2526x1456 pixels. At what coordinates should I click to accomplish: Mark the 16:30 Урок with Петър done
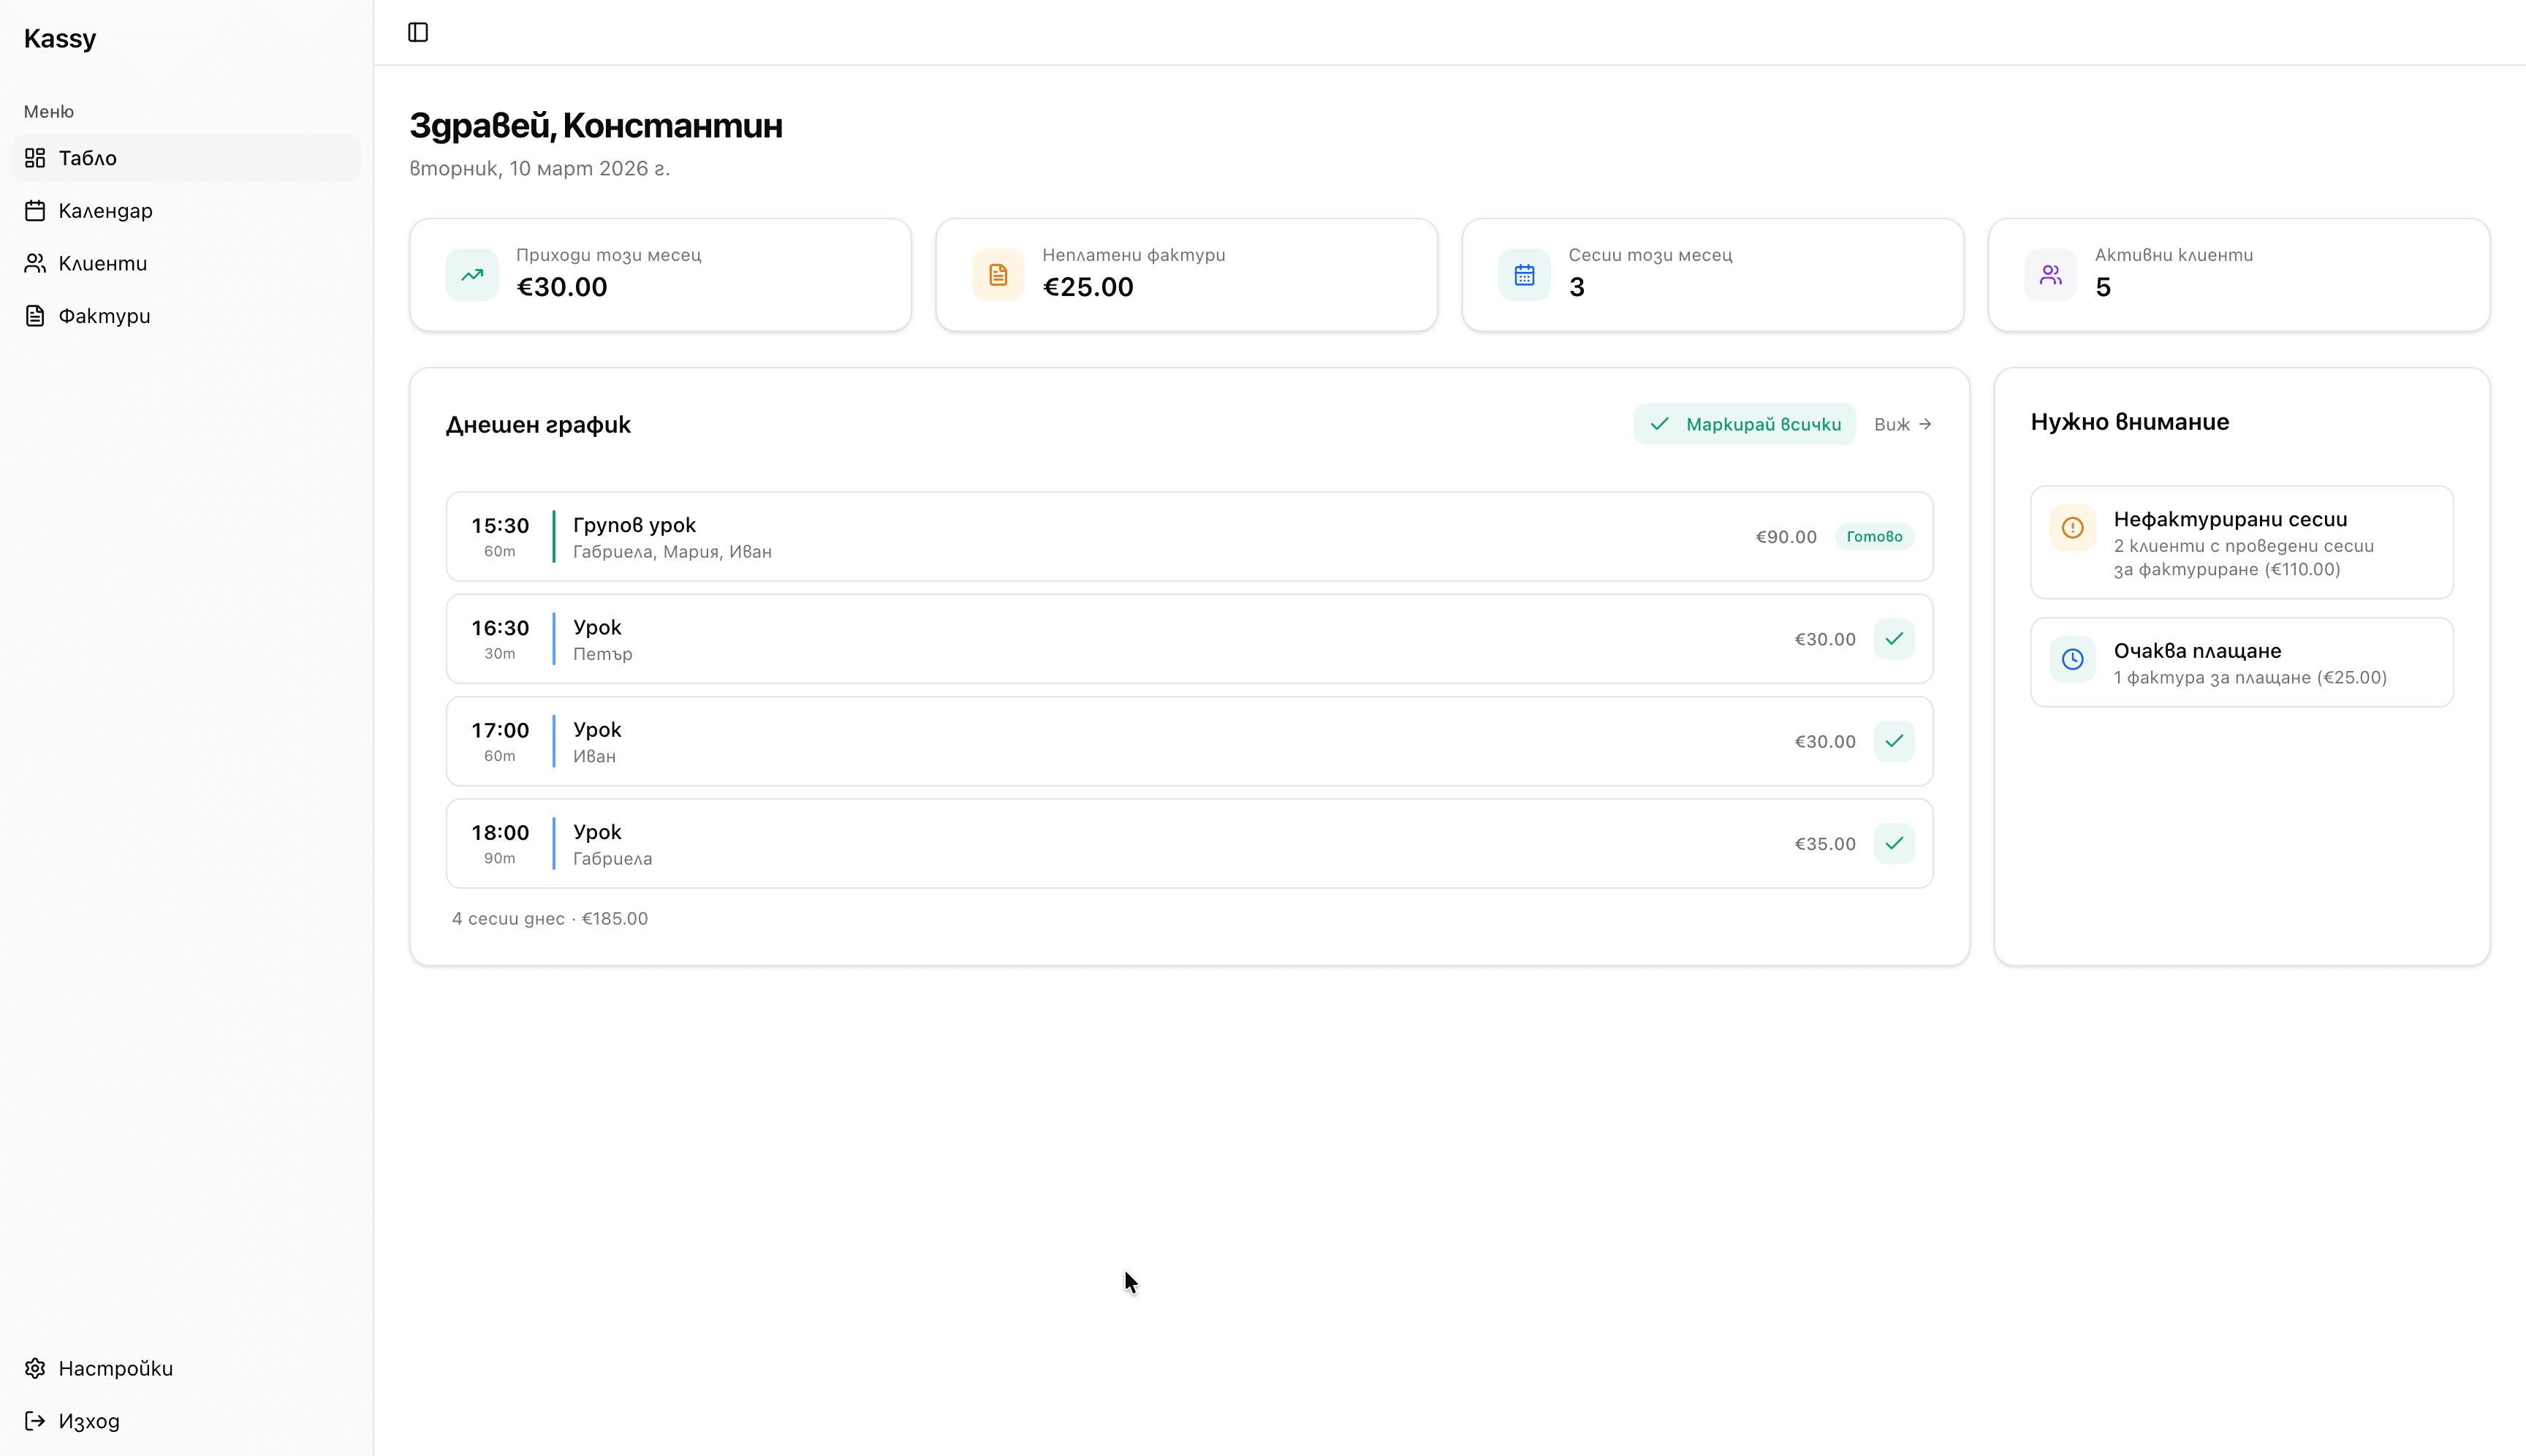tap(1894, 638)
